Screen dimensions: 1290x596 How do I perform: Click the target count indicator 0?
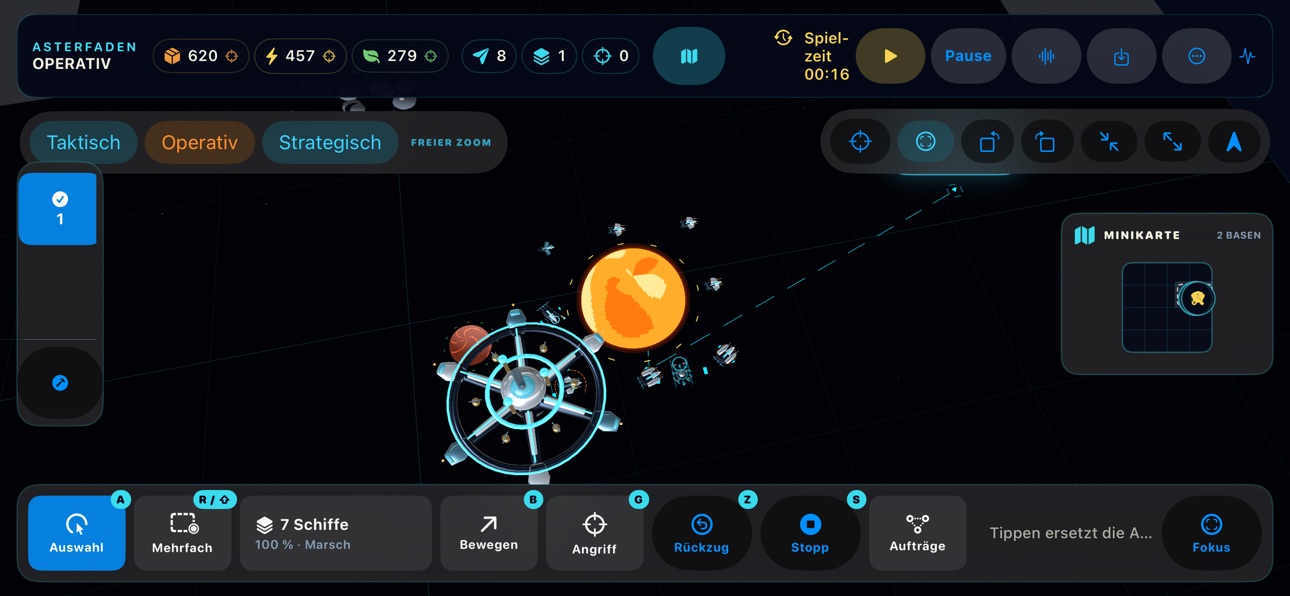[x=610, y=56]
